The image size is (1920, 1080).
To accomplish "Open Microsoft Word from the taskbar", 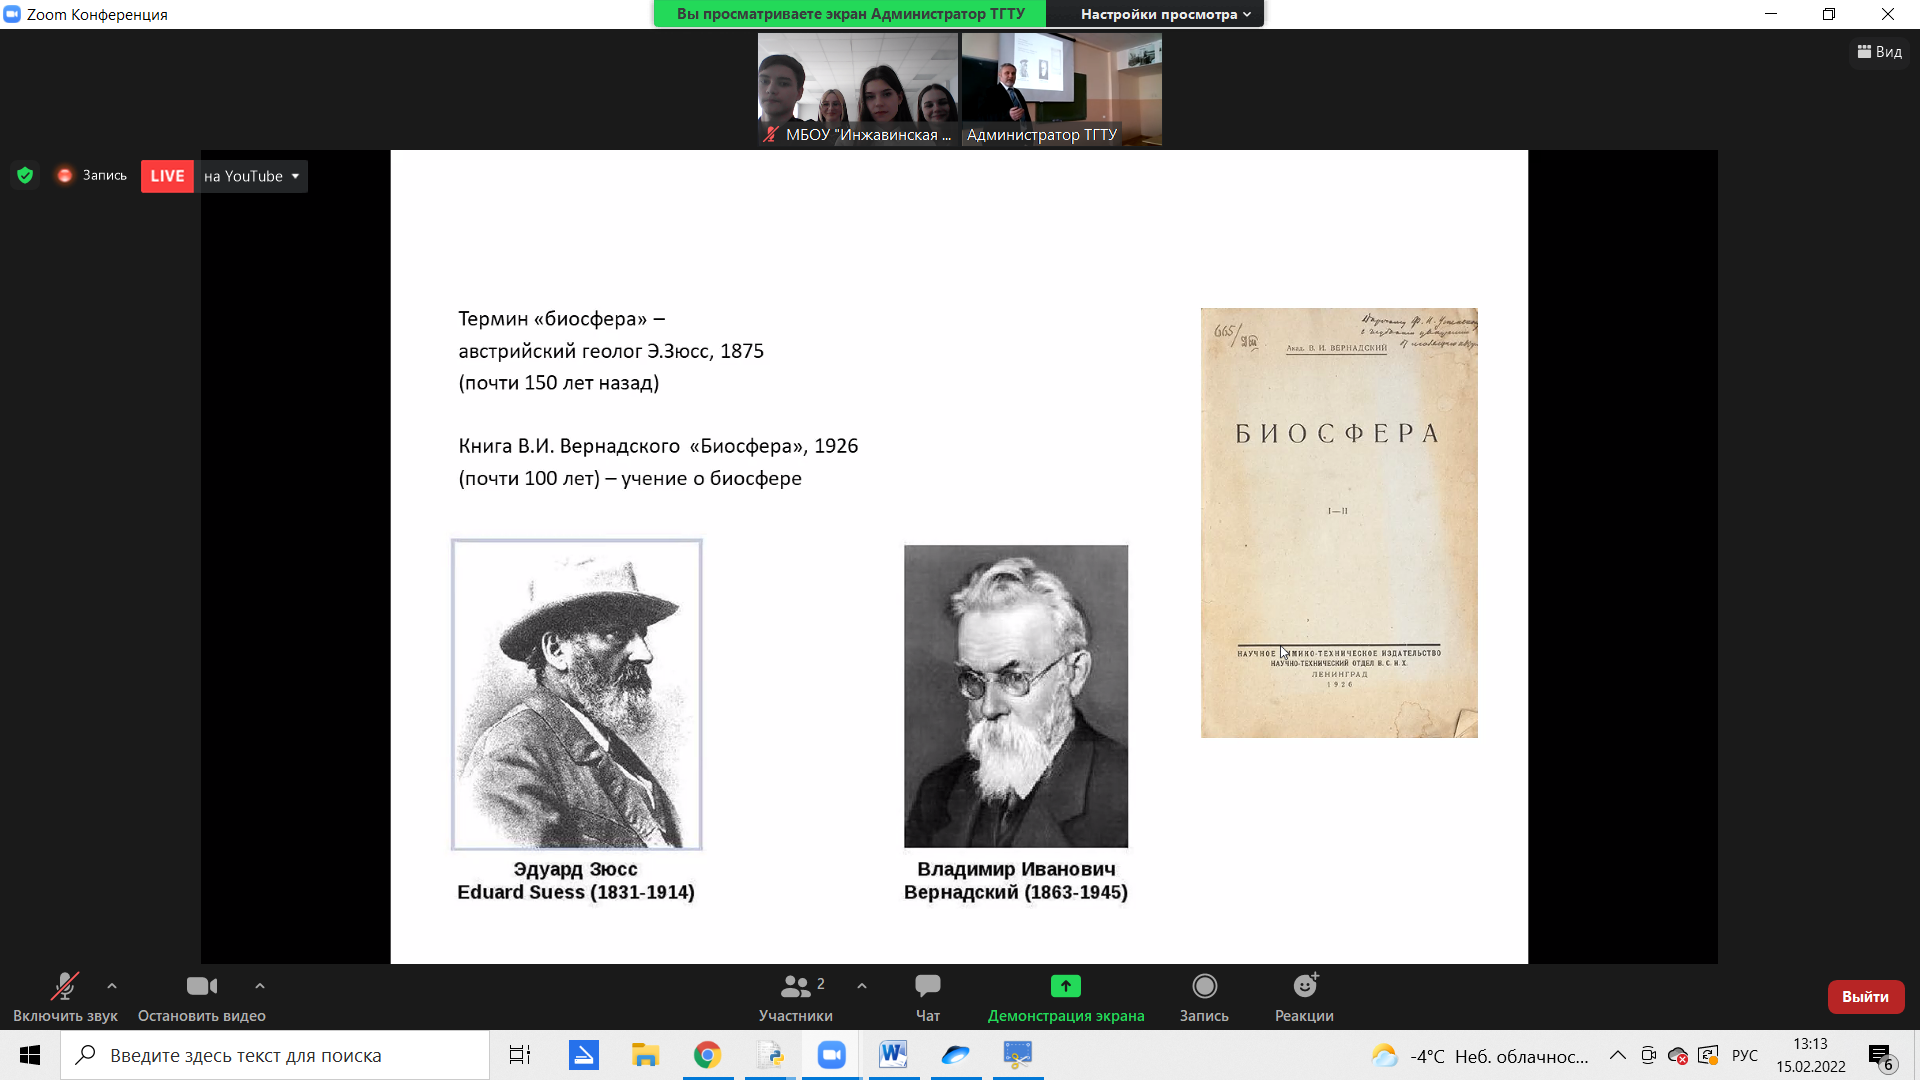I will (x=894, y=1055).
